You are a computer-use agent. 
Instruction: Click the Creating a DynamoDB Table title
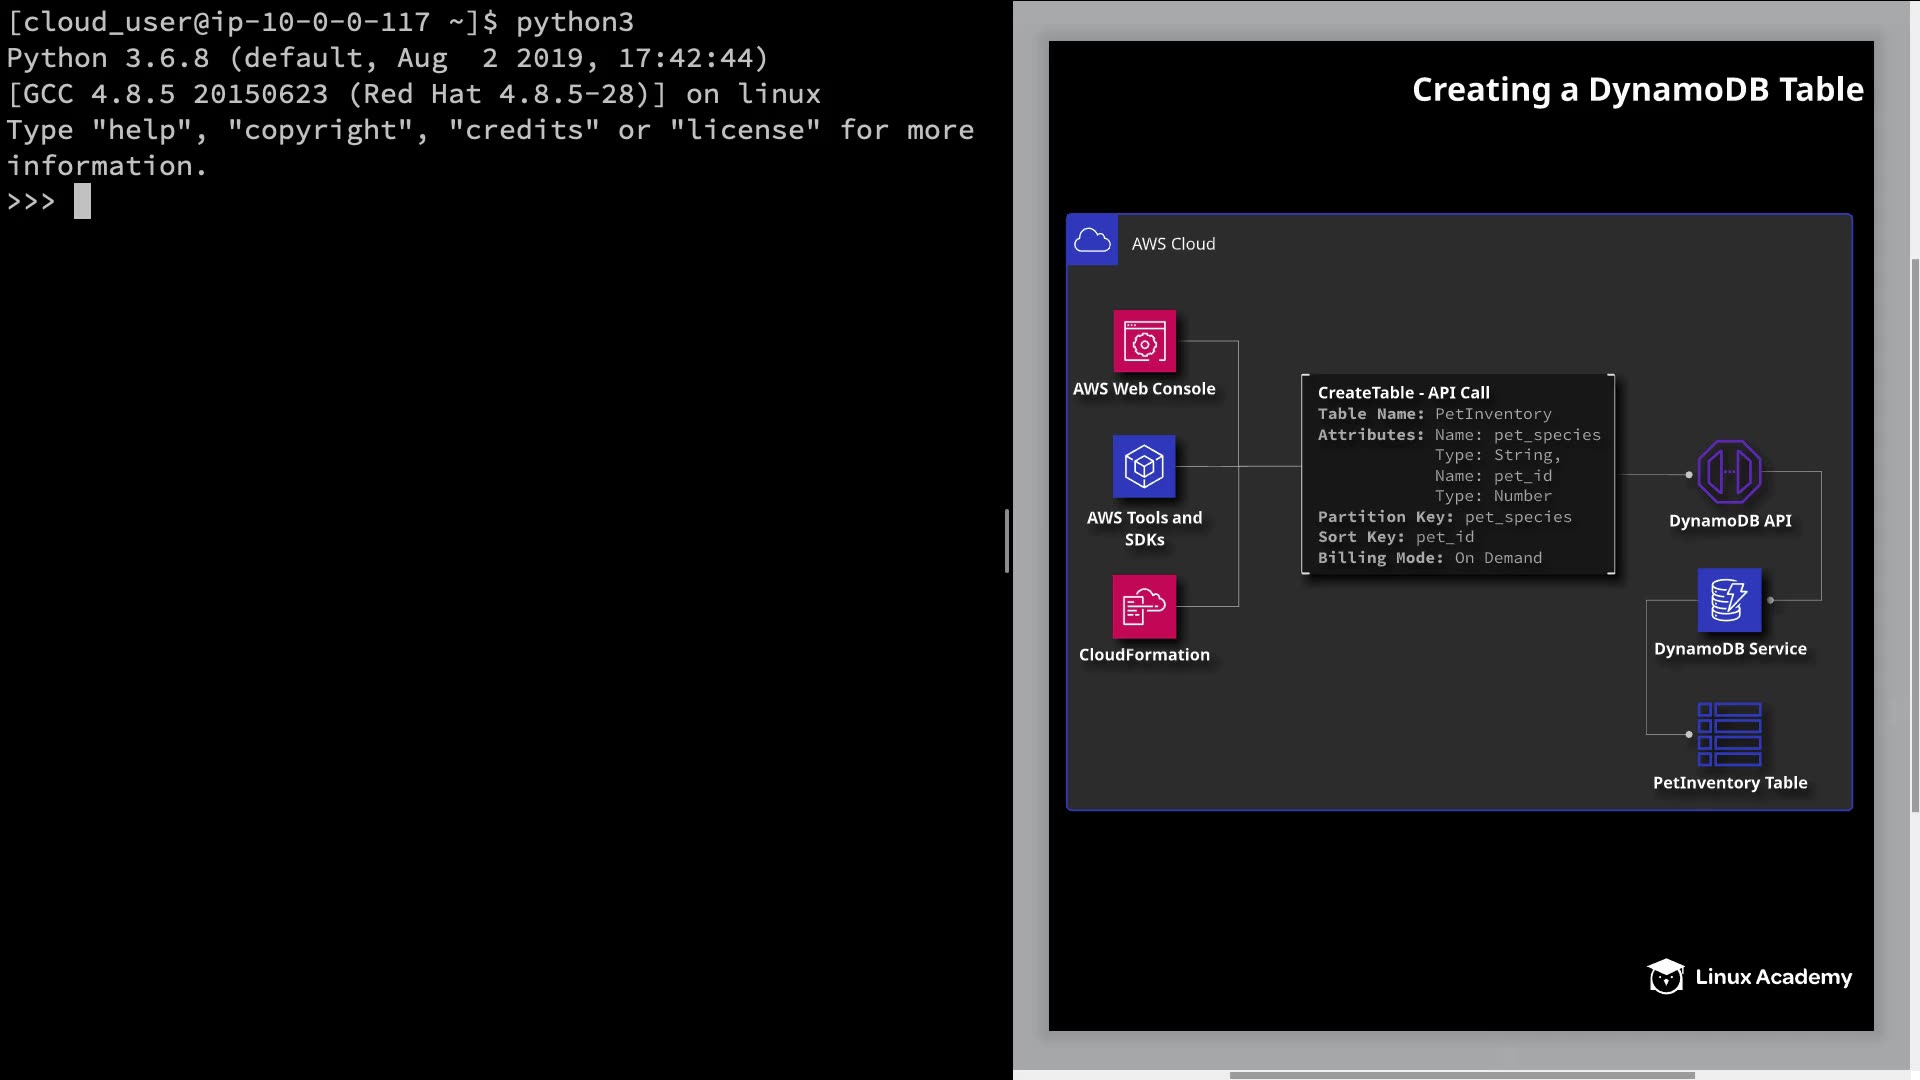click(x=1637, y=90)
